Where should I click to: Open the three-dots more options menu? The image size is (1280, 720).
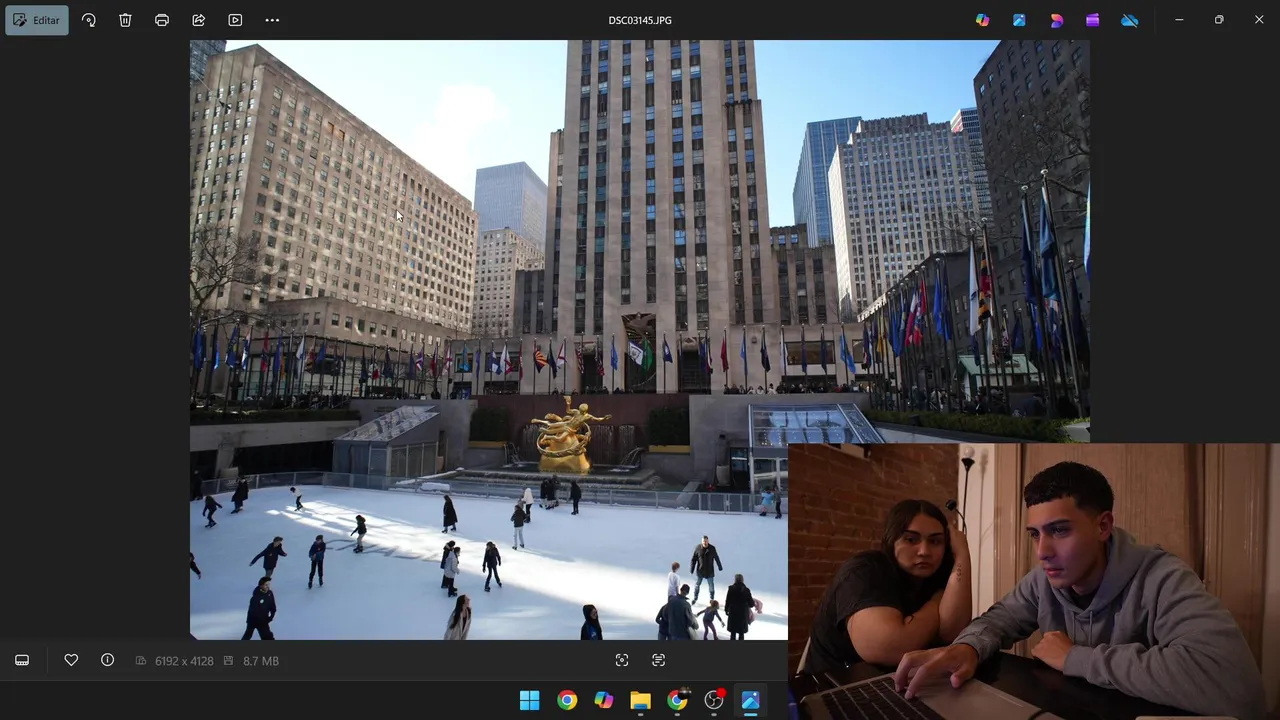click(x=272, y=20)
